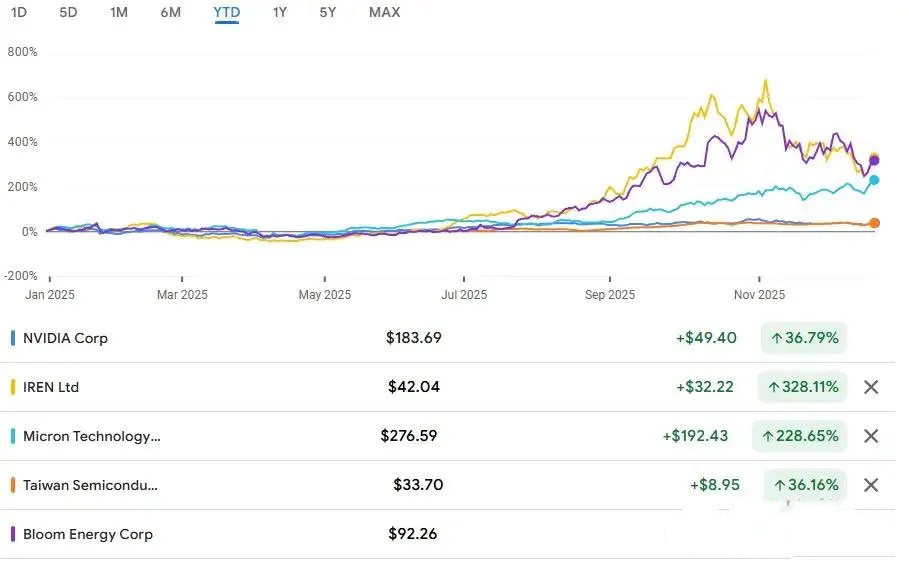This screenshot has width=909, height=567.
Task: Switch to the 5Y range
Action: [x=328, y=12]
